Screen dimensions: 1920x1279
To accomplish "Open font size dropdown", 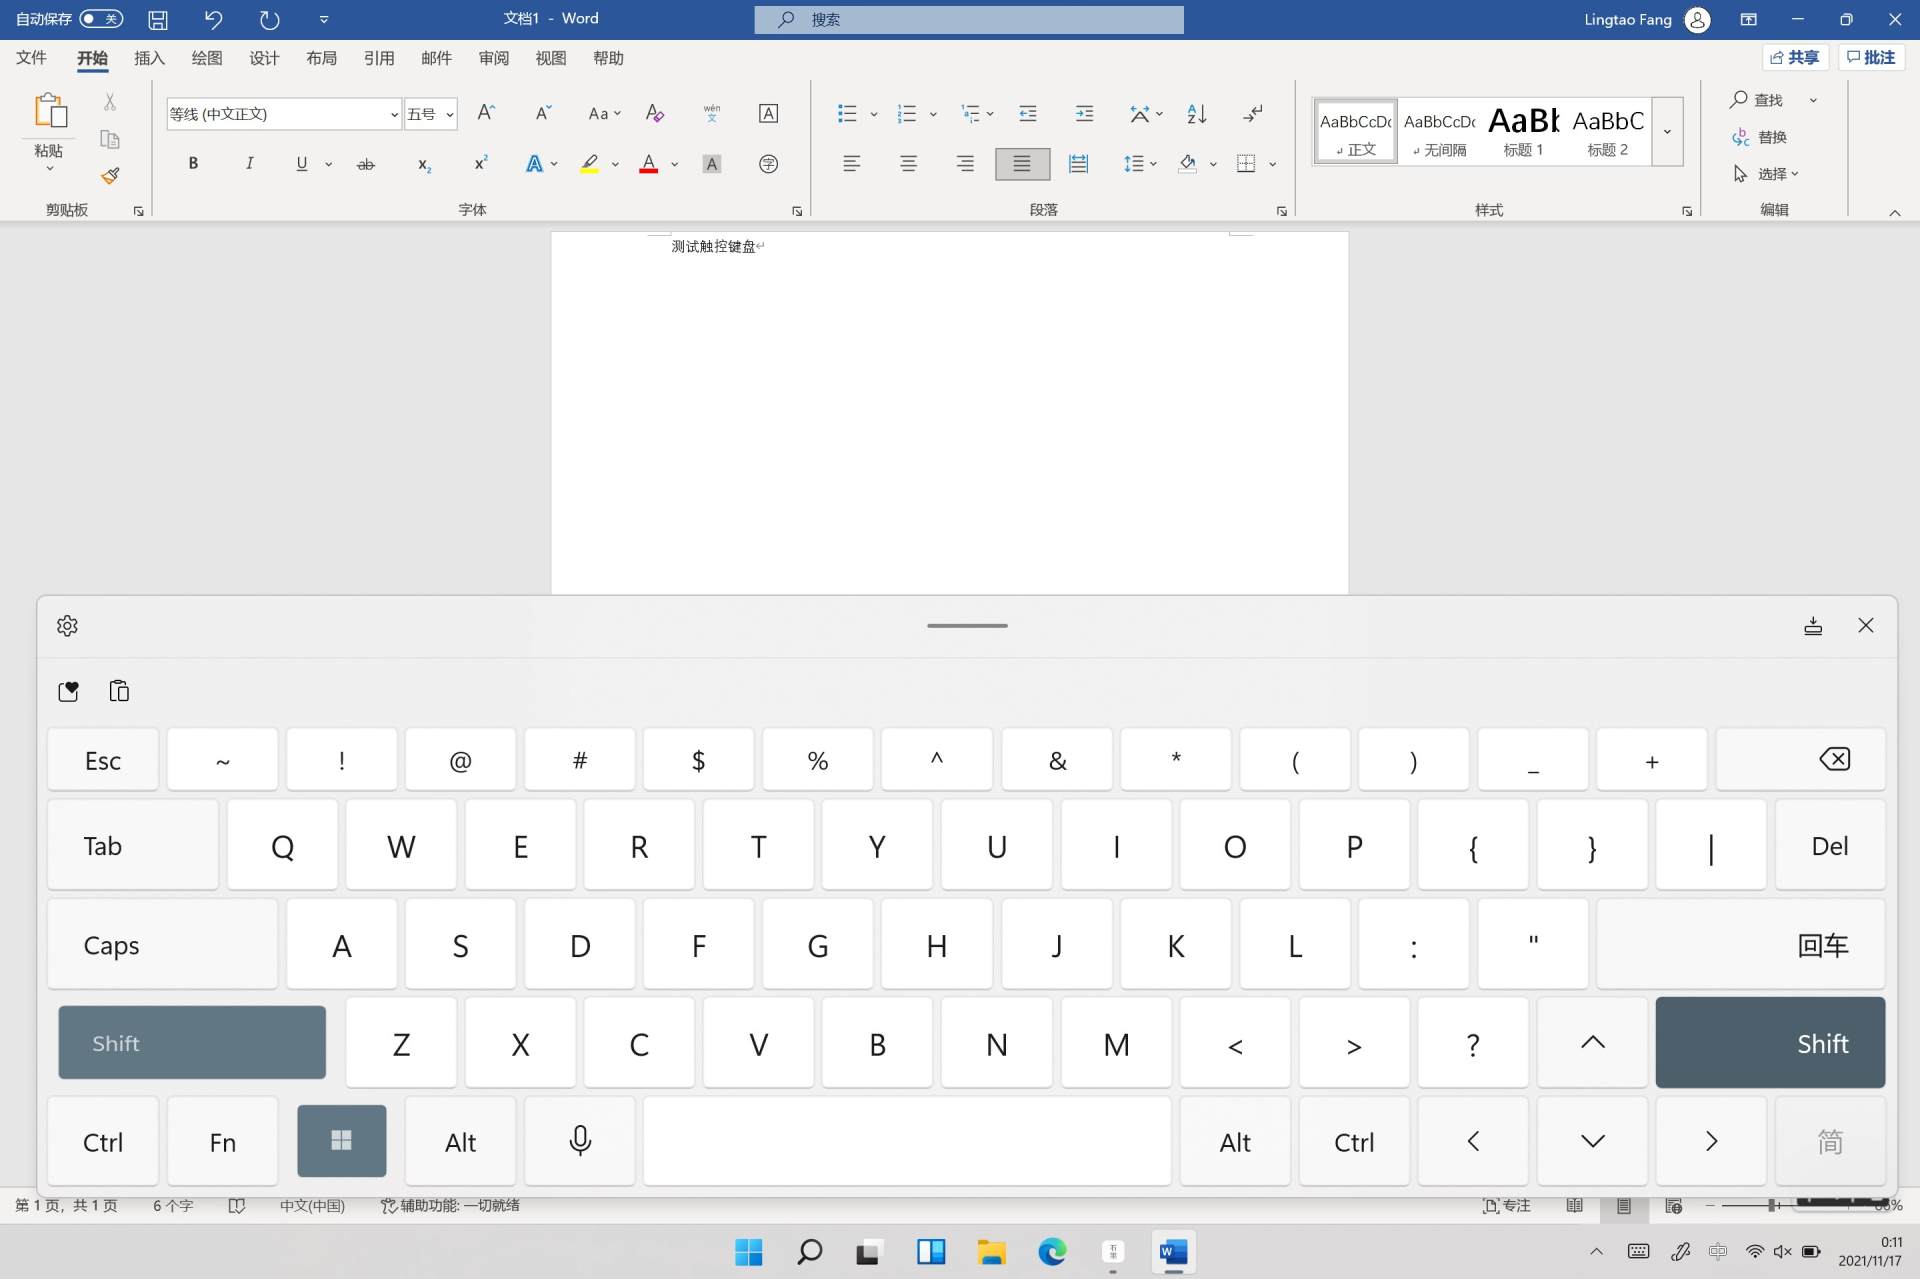I will [450, 114].
